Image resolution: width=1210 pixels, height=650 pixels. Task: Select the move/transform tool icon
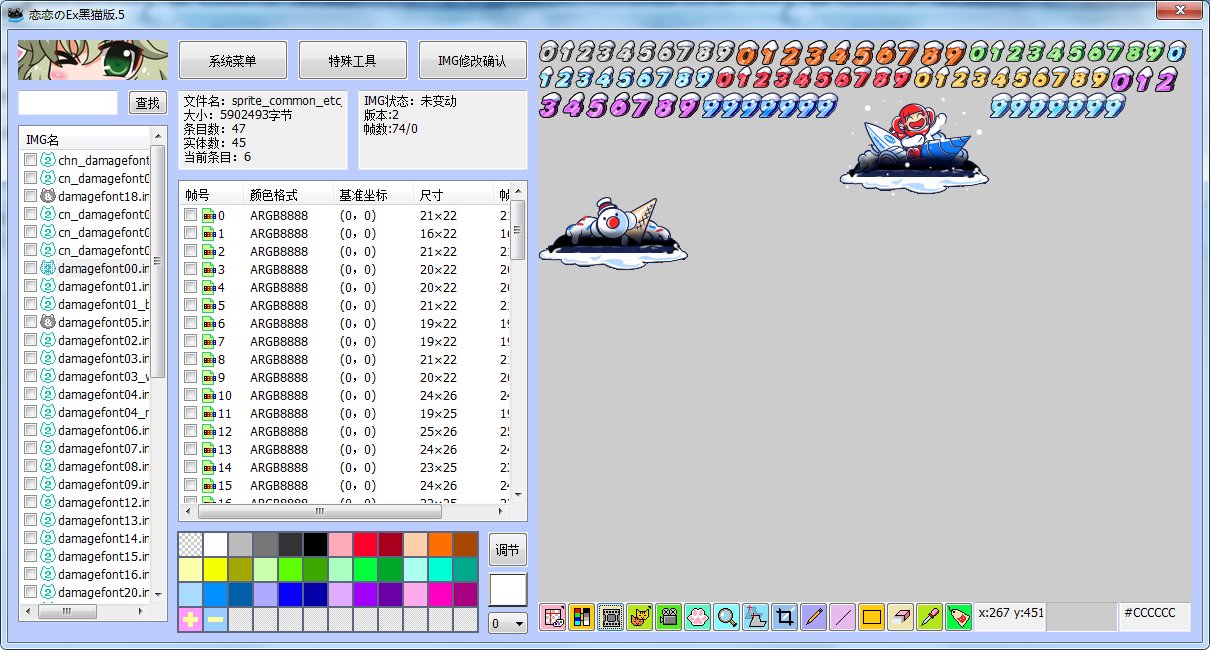click(756, 617)
